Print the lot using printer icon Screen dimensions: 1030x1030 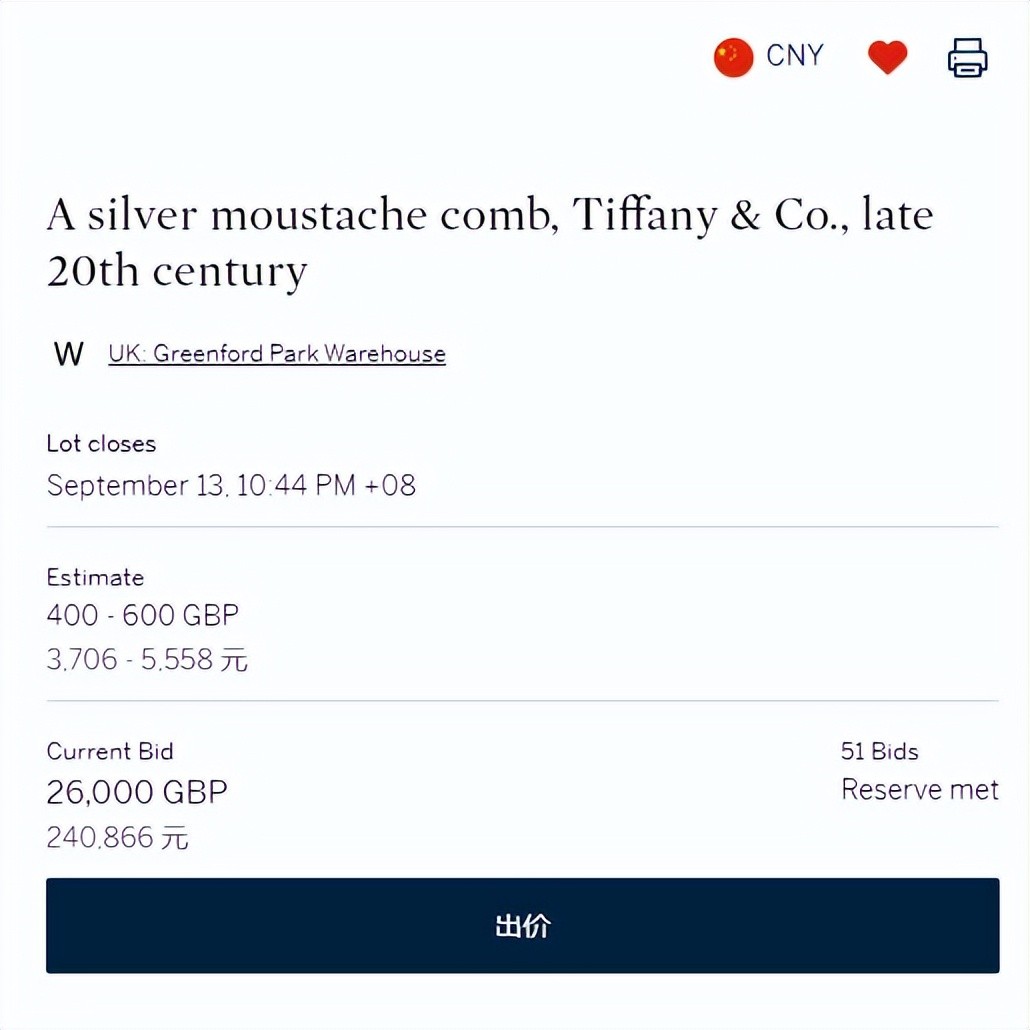coord(967,58)
